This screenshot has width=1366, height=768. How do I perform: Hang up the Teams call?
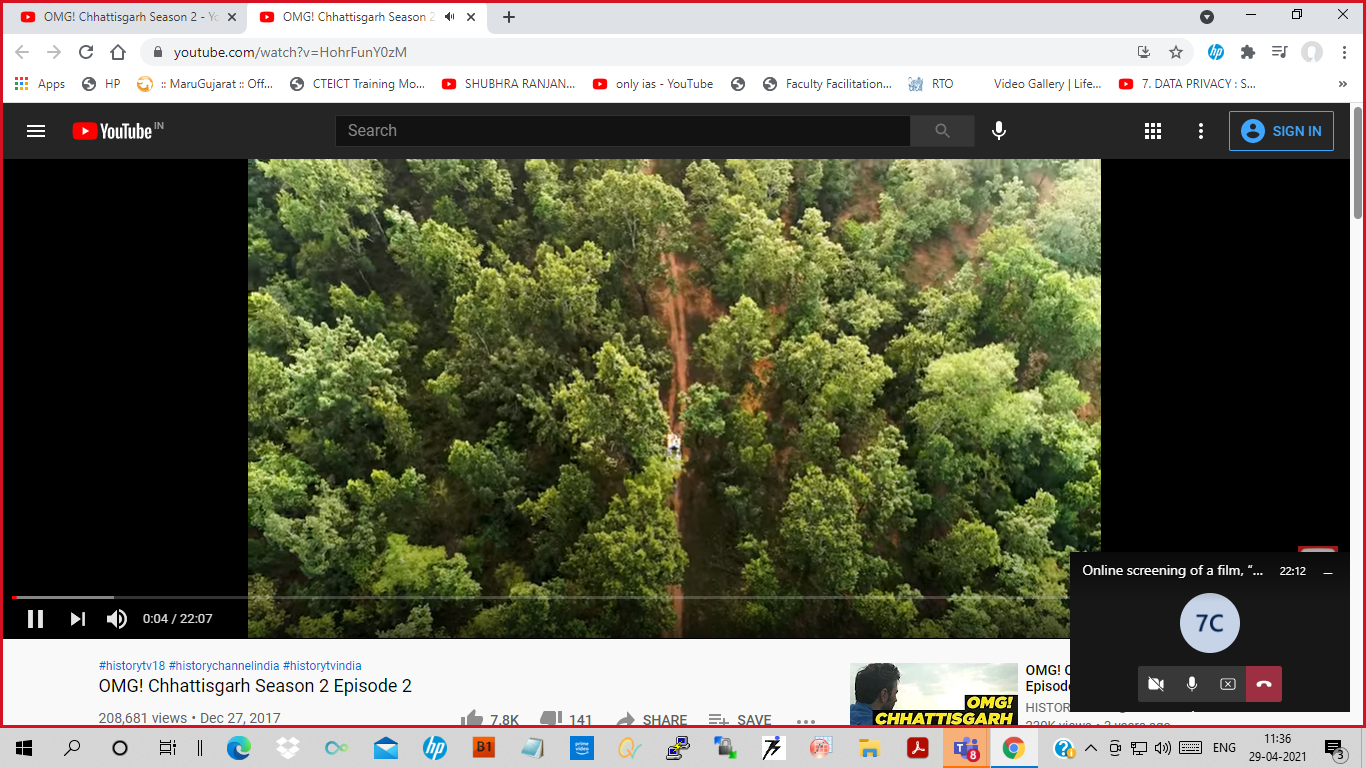tap(1264, 684)
